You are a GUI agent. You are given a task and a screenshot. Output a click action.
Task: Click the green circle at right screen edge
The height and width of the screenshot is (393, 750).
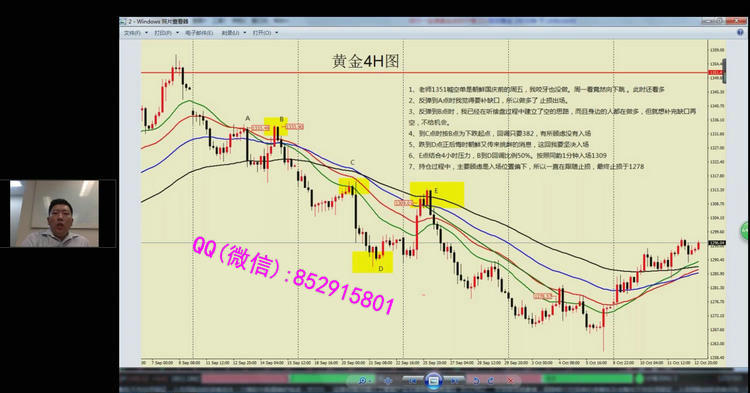click(745, 231)
